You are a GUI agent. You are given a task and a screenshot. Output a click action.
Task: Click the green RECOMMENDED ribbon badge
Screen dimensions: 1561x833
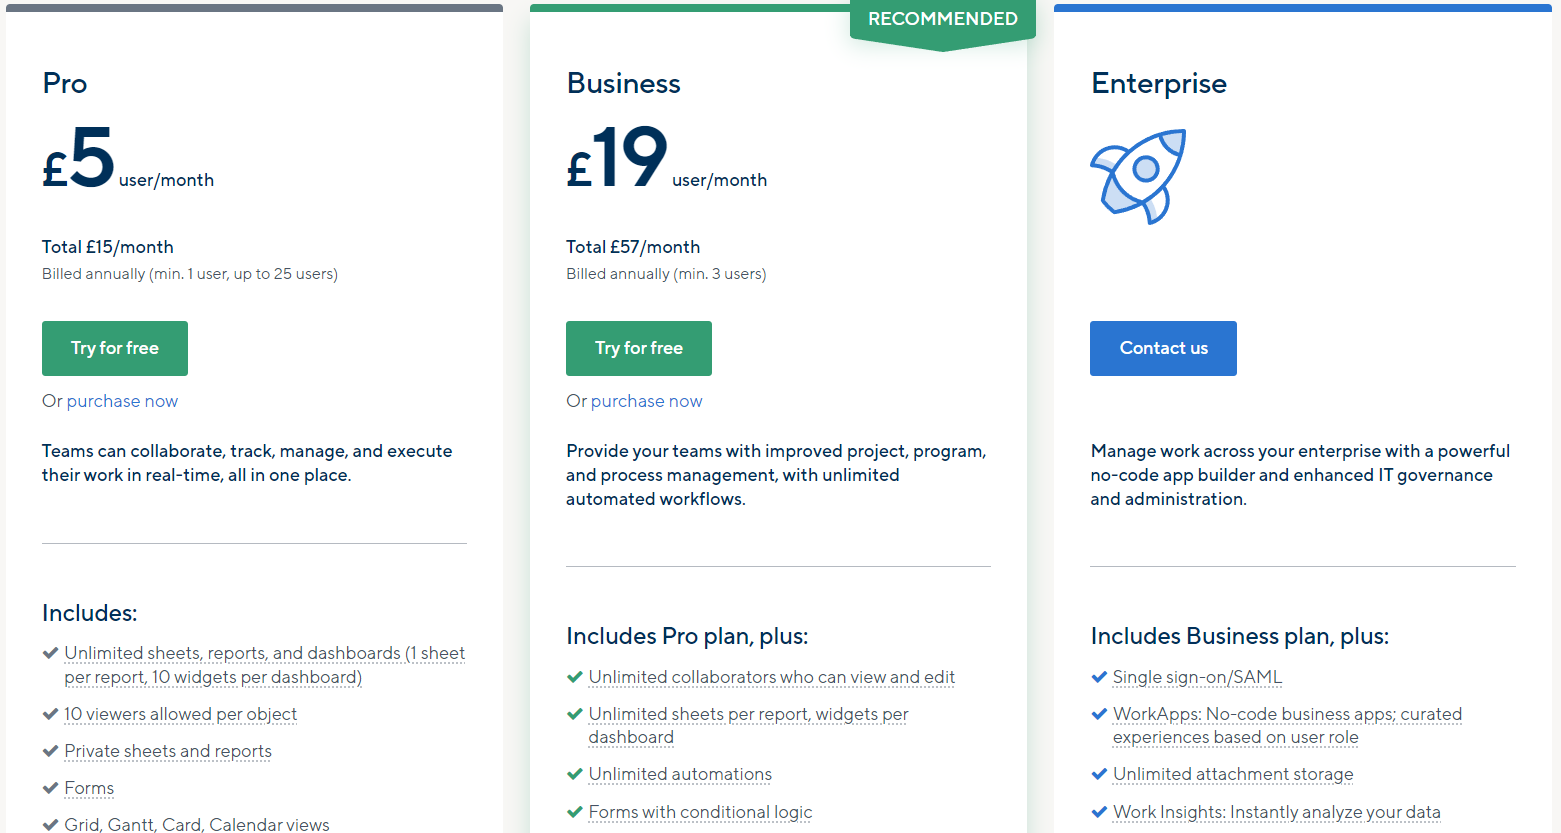coord(941,18)
